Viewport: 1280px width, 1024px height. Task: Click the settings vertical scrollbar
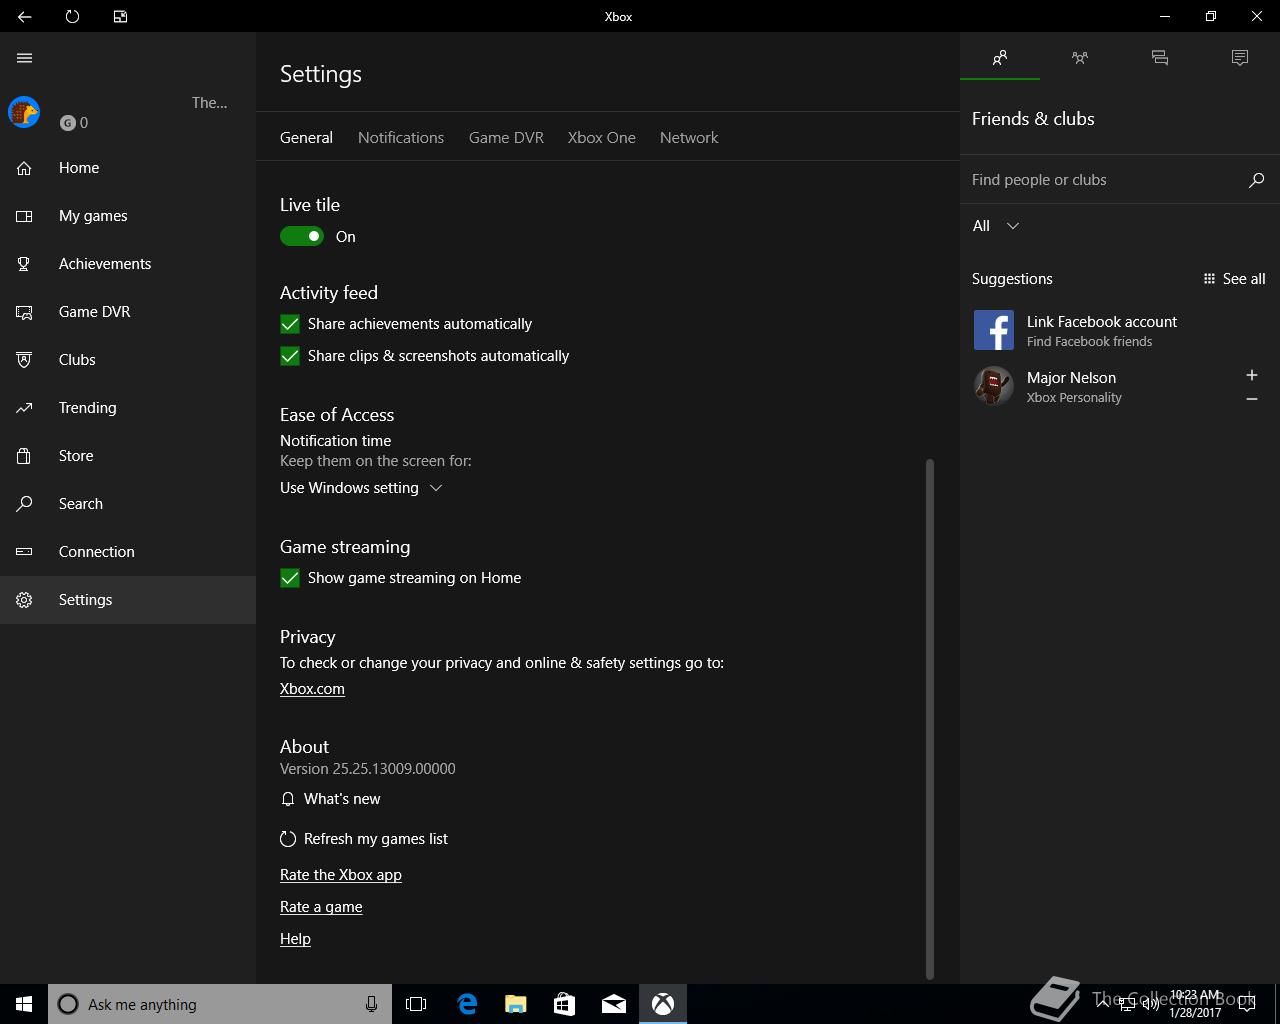(930, 718)
